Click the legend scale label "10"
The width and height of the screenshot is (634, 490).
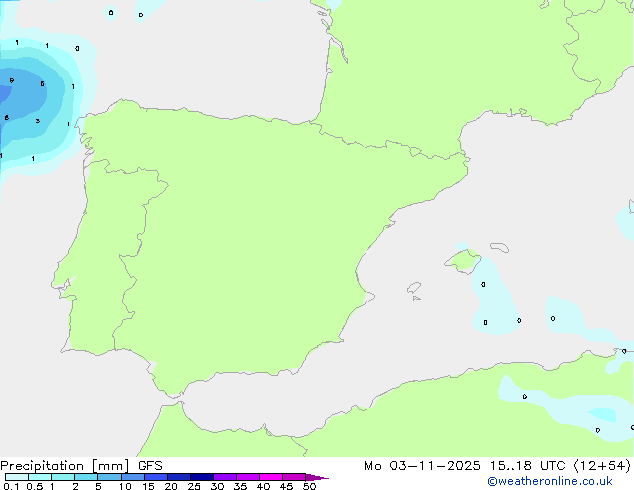pyautogui.click(x=125, y=486)
